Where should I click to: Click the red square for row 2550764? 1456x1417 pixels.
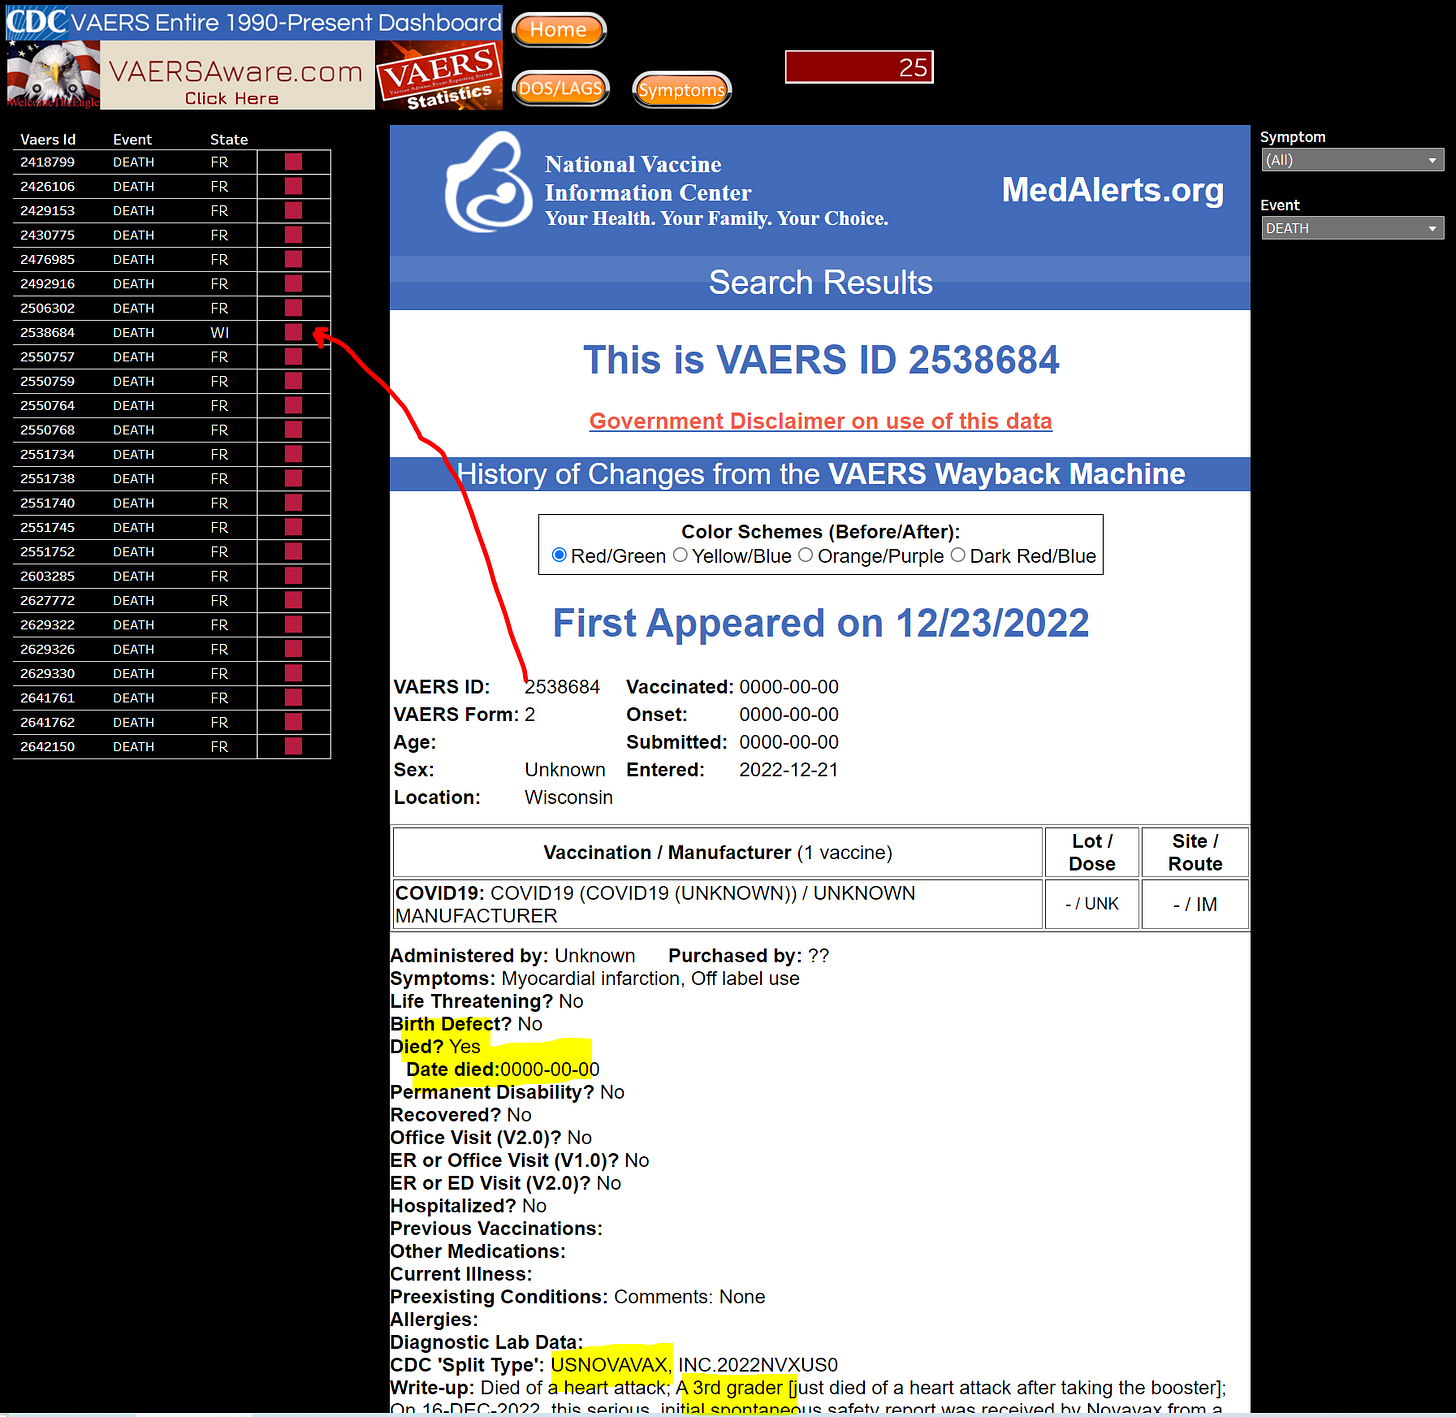tap(293, 404)
